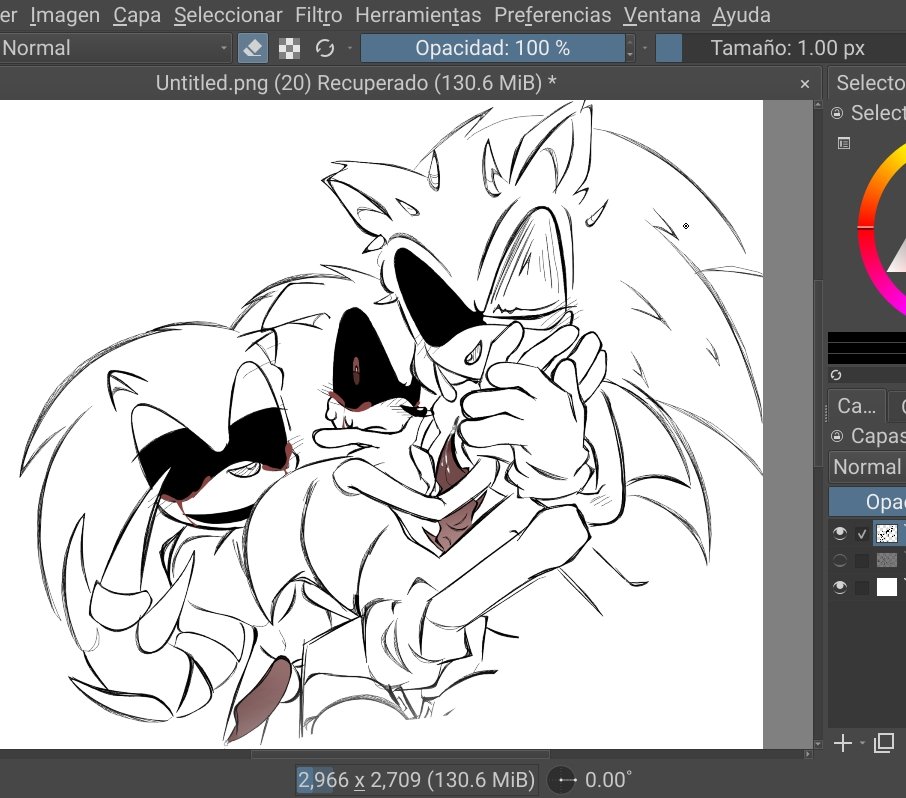Image resolution: width=906 pixels, height=798 pixels.
Task: Click the image dimensions 2,966 x 2,709 status
Action: (x=416, y=780)
